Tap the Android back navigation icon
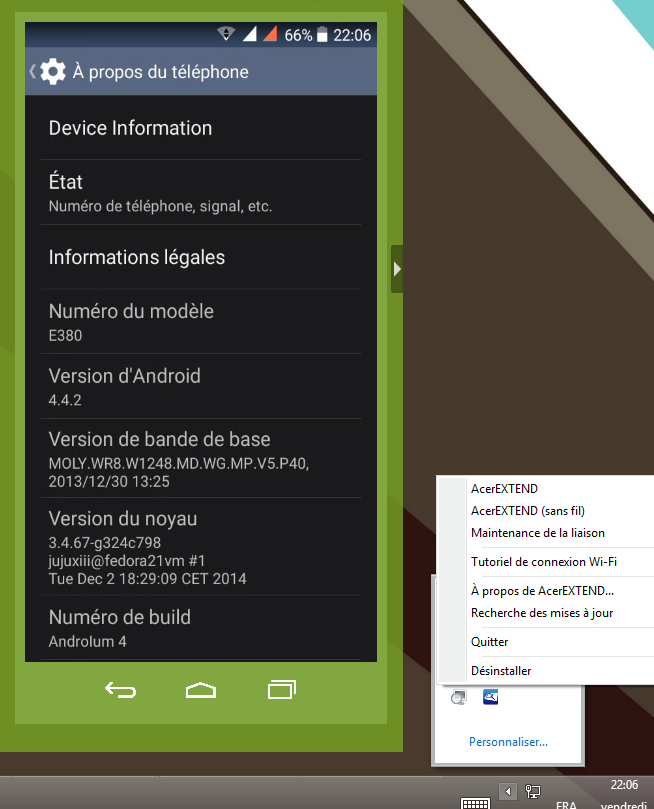This screenshot has width=654, height=809. pyautogui.click(x=121, y=690)
